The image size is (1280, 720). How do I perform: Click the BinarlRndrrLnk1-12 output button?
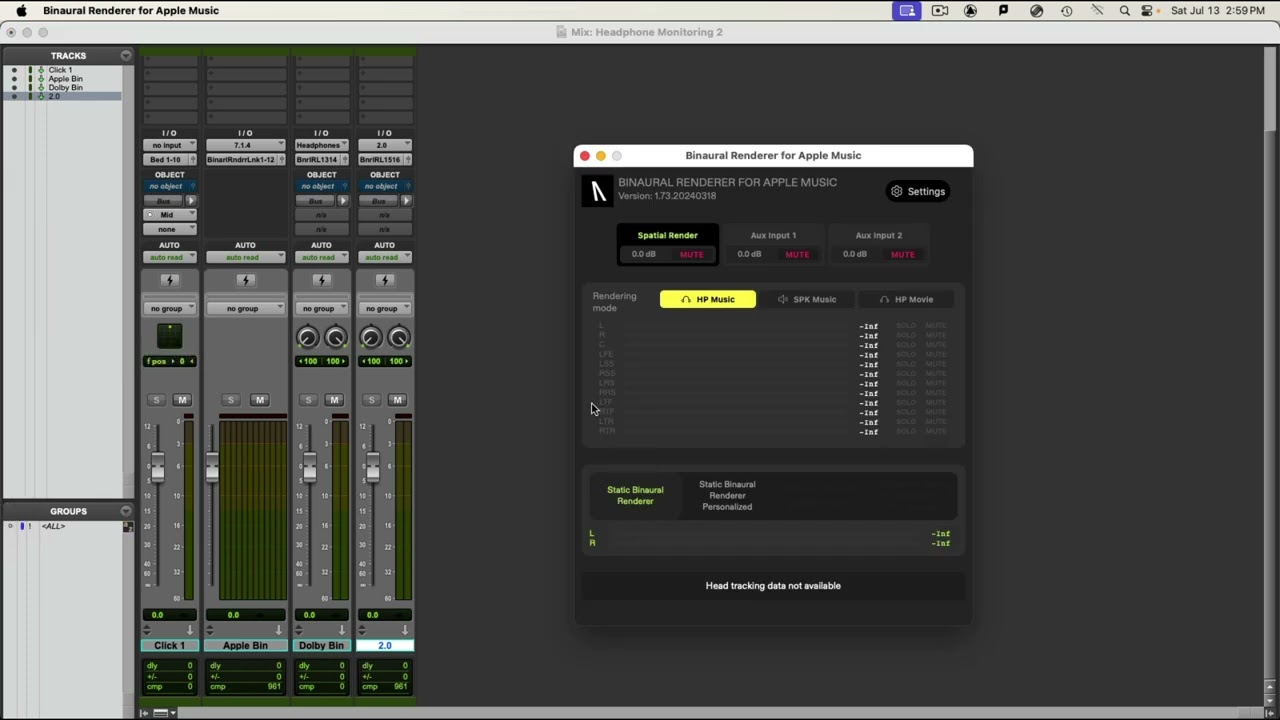[x=245, y=160]
